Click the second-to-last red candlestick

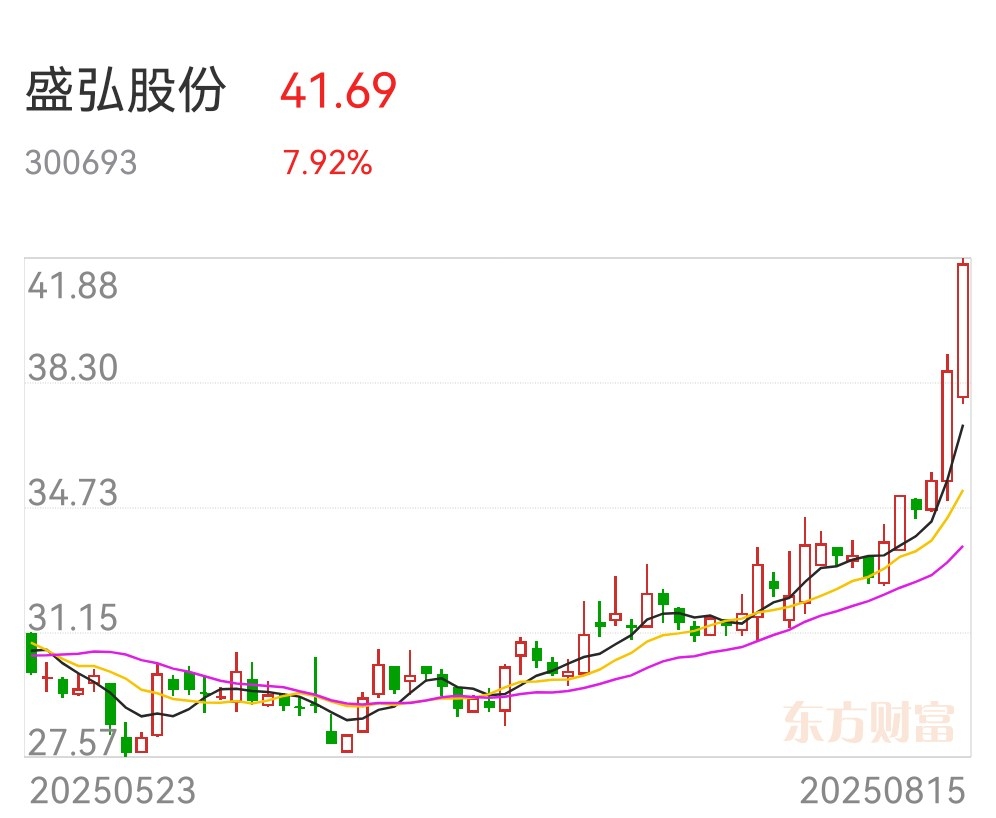pyautogui.click(x=947, y=427)
